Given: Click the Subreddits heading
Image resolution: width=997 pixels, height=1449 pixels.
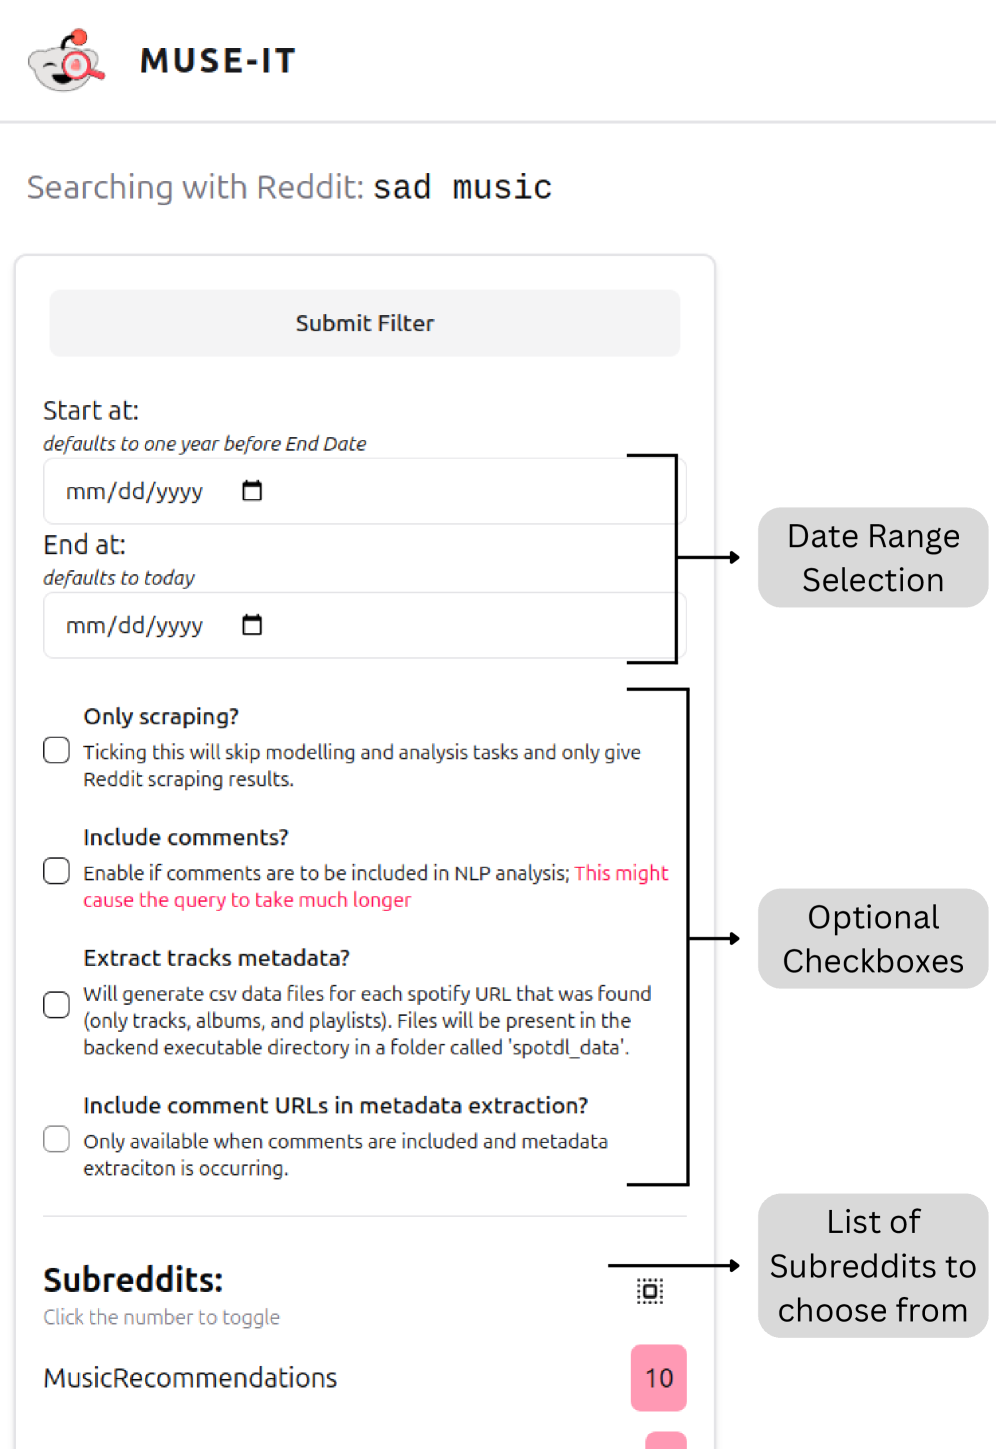Looking at the screenshot, I should (133, 1280).
